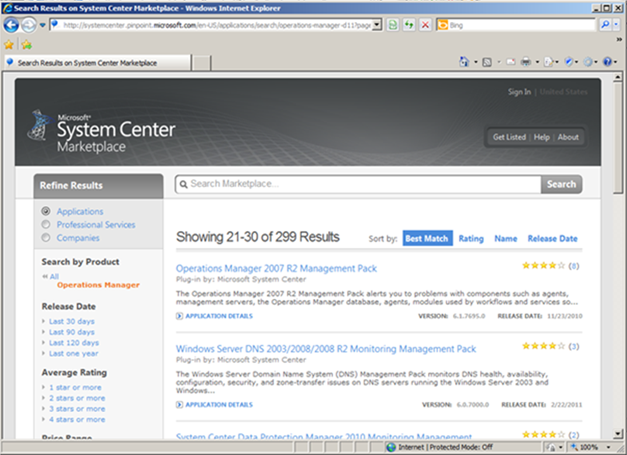Open the 100% zoom level dropdown in status bar
The image size is (627, 455).
[608, 447]
